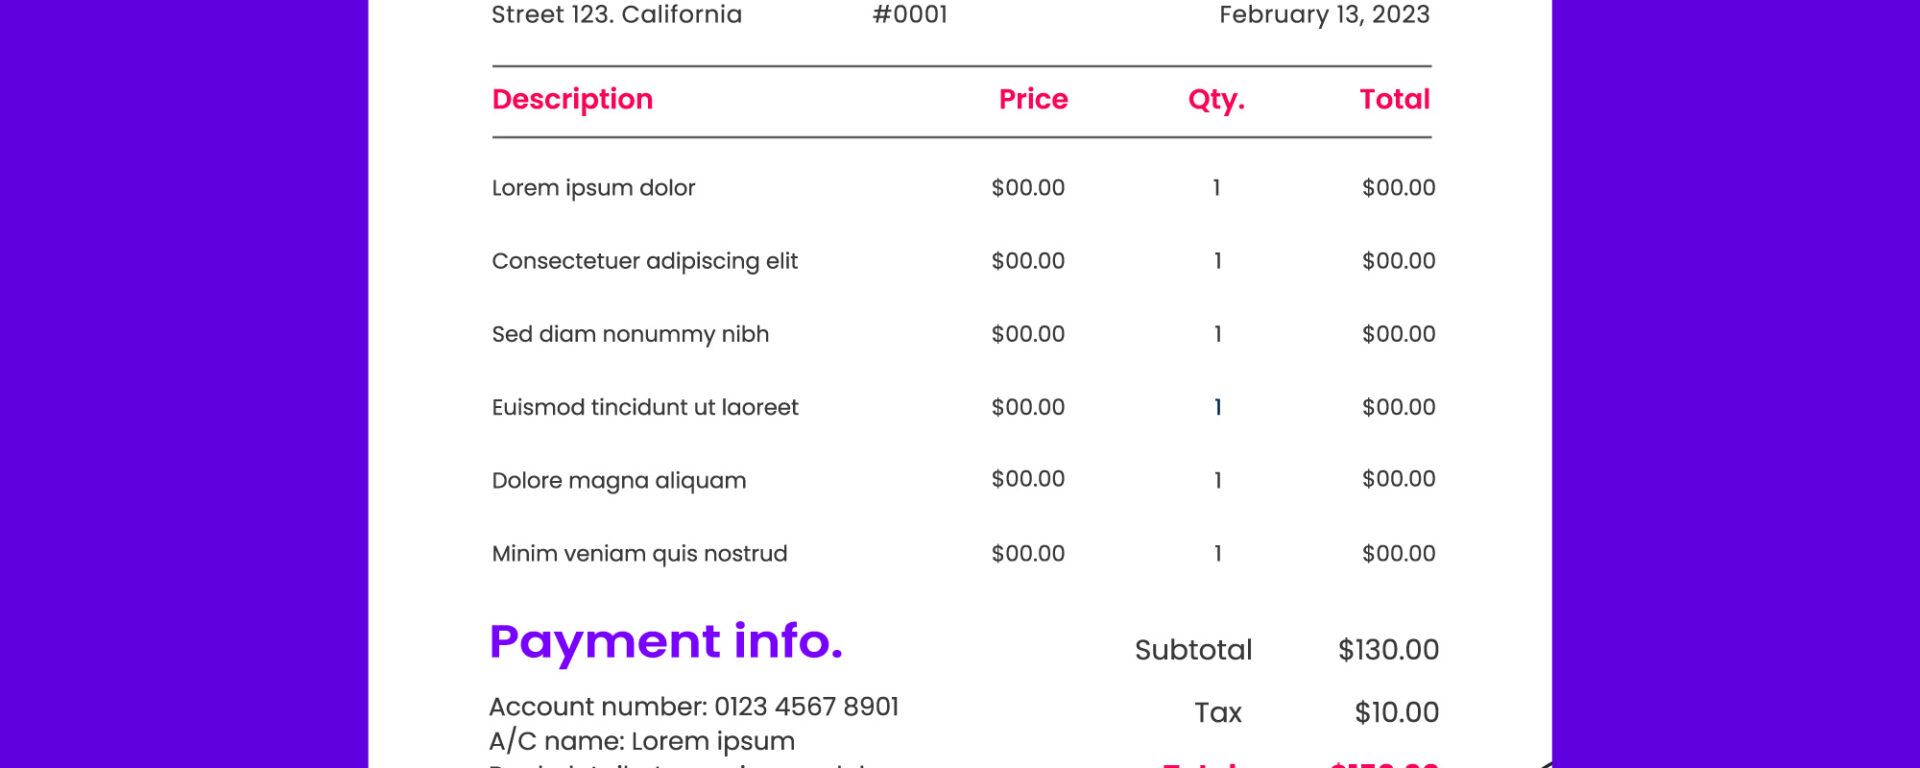Click the Subtotal amount $130.00
Viewport: 1920px width, 768px height.
1388,650
